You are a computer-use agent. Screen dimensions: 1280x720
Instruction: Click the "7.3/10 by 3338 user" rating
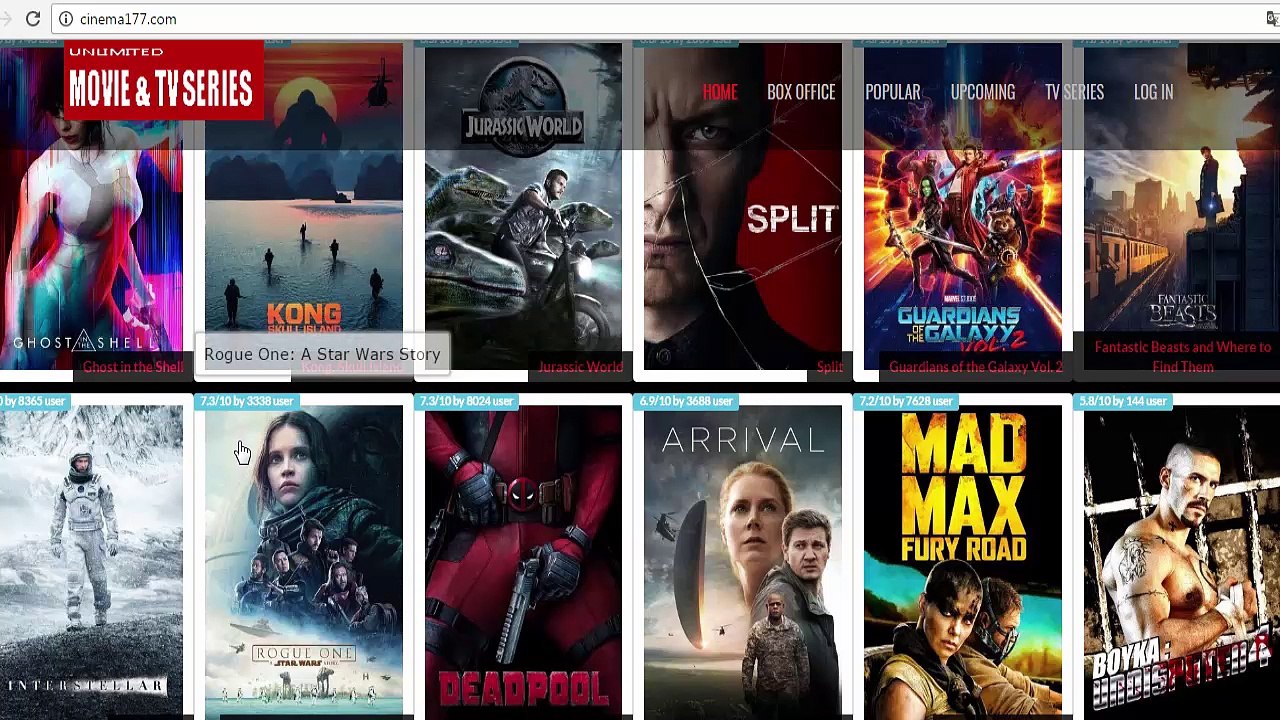click(x=246, y=401)
